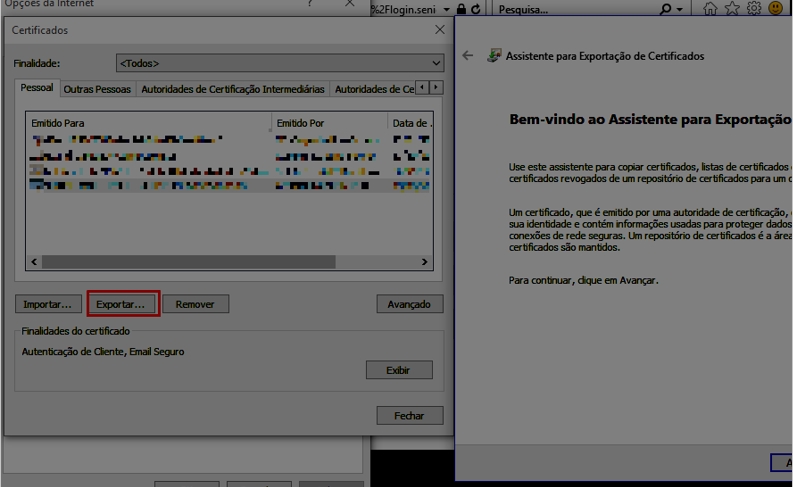This screenshot has width=793, height=487.
Task: Sort by Emitido Por column header
Action: (329, 123)
